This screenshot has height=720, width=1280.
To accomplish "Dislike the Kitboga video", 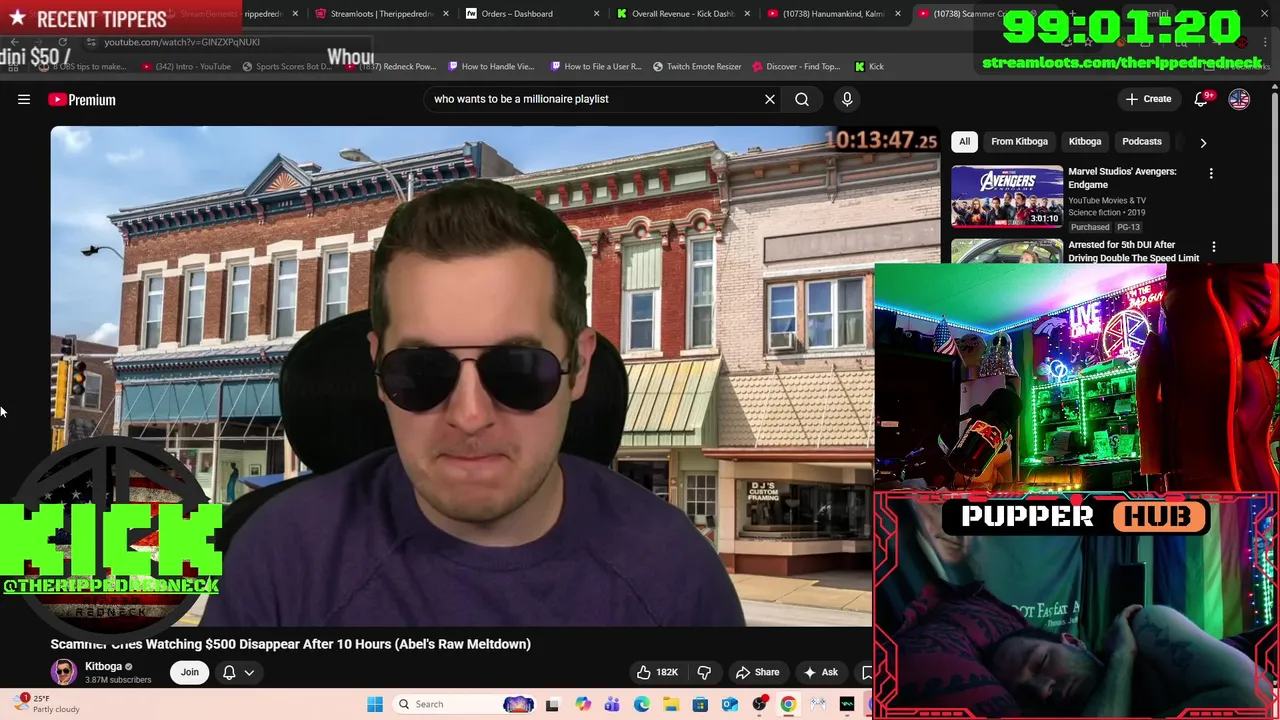I will pos(704,672).
